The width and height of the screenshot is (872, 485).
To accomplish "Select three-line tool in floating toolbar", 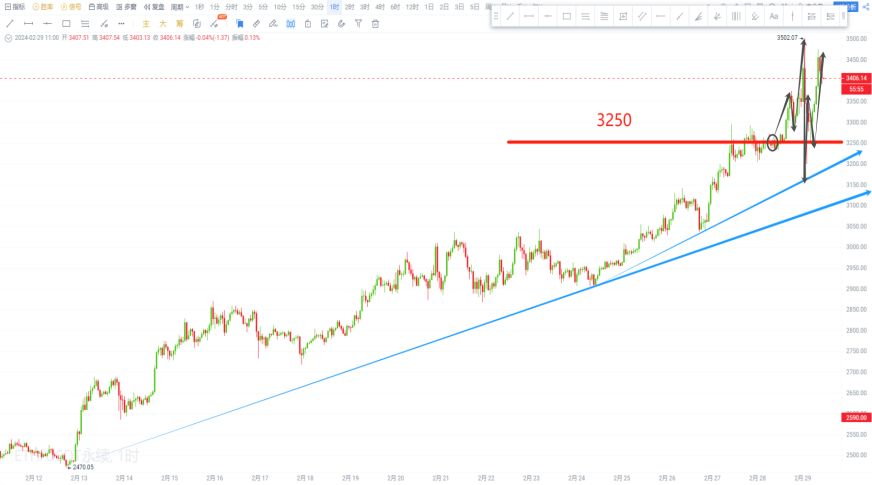I will tap(586, 16).
